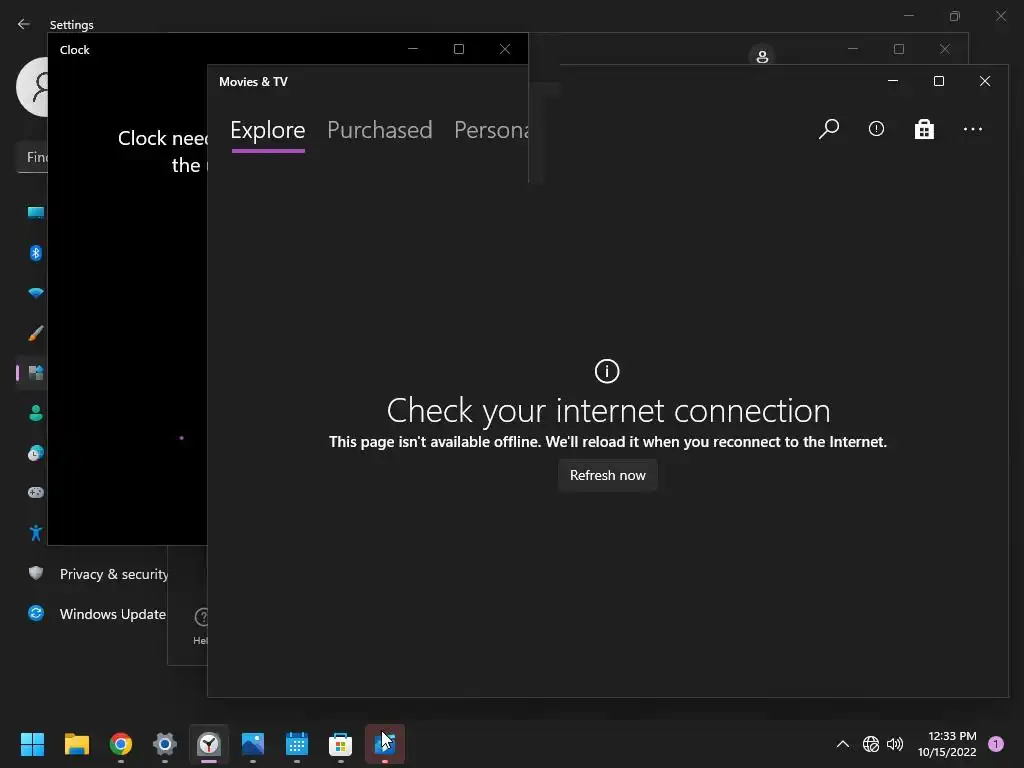Select the Bluetooth icon in Settings sidebar

point(36,253)
